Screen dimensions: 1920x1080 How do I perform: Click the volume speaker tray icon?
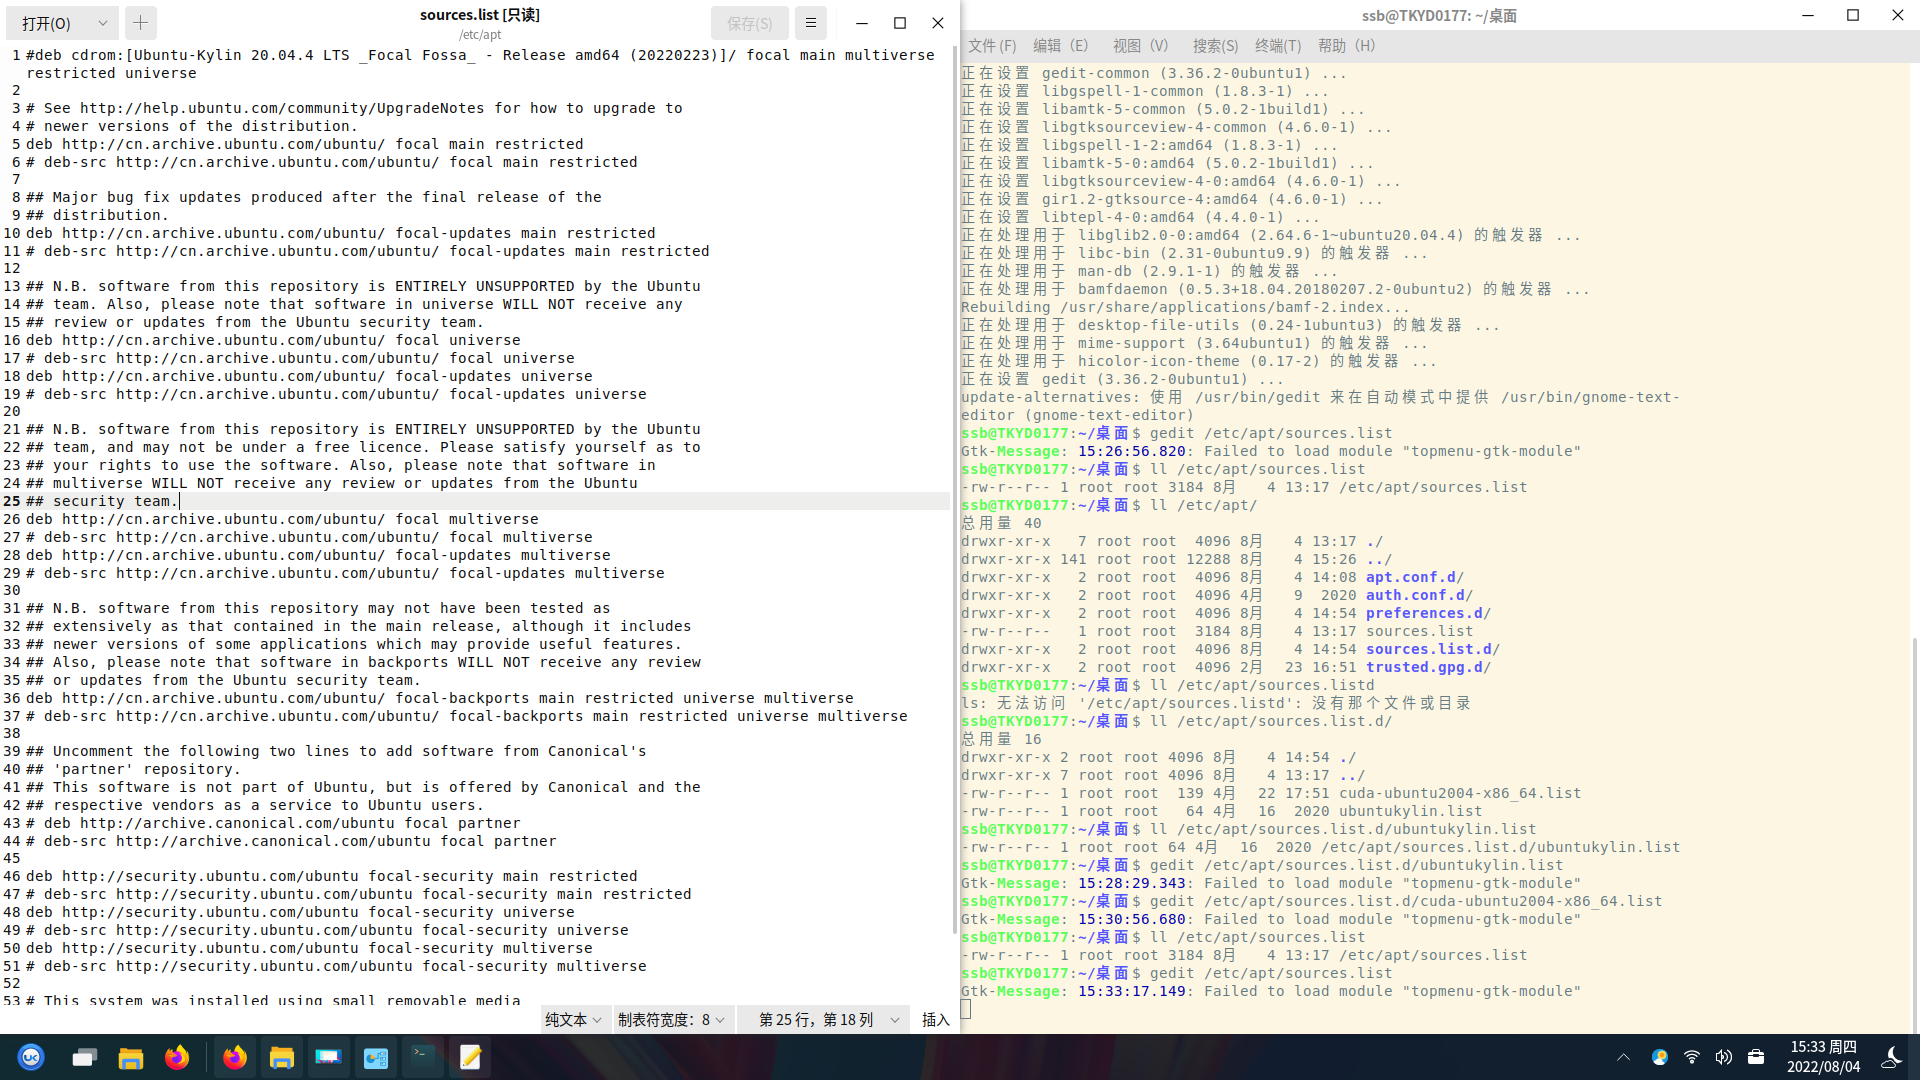point(1723,1057)
